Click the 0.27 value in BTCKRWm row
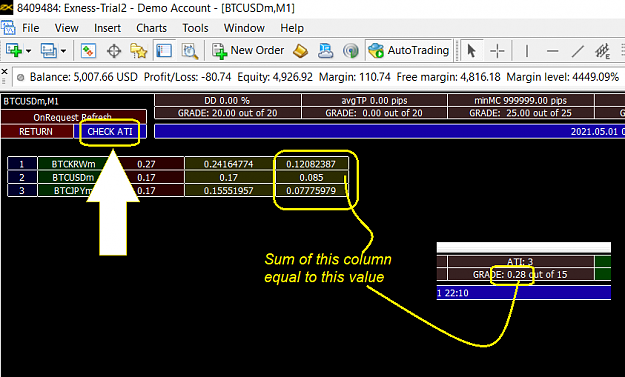The width and height of the screenshot is (625, 377). (146, 164)
